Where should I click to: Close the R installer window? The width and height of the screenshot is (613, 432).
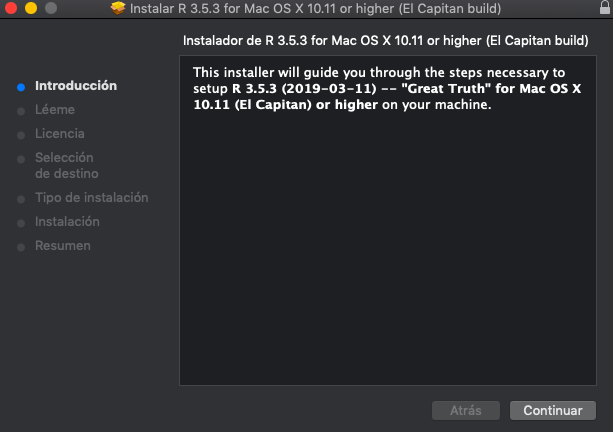click(11, 9)
